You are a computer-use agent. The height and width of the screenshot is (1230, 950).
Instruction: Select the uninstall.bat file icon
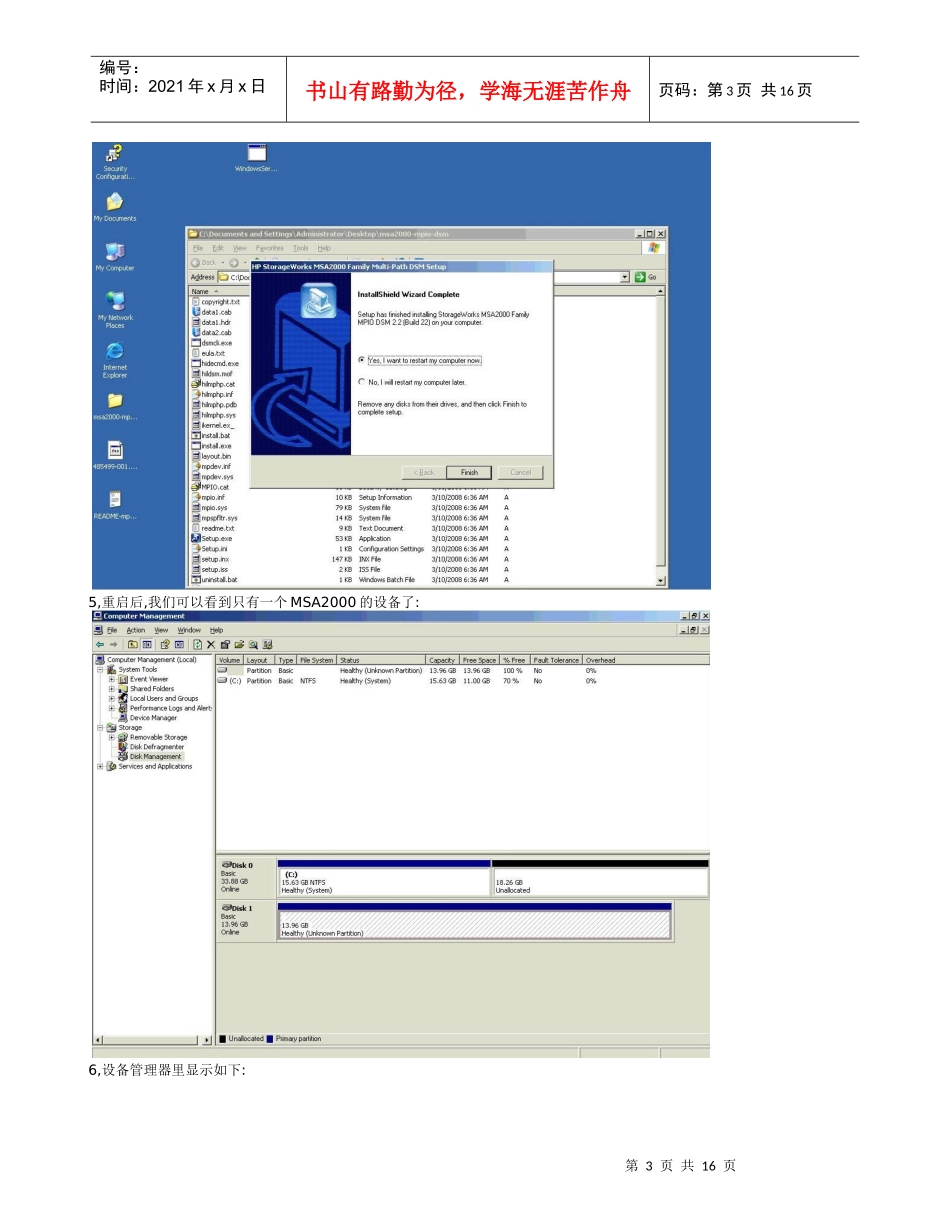click(195, 580)
